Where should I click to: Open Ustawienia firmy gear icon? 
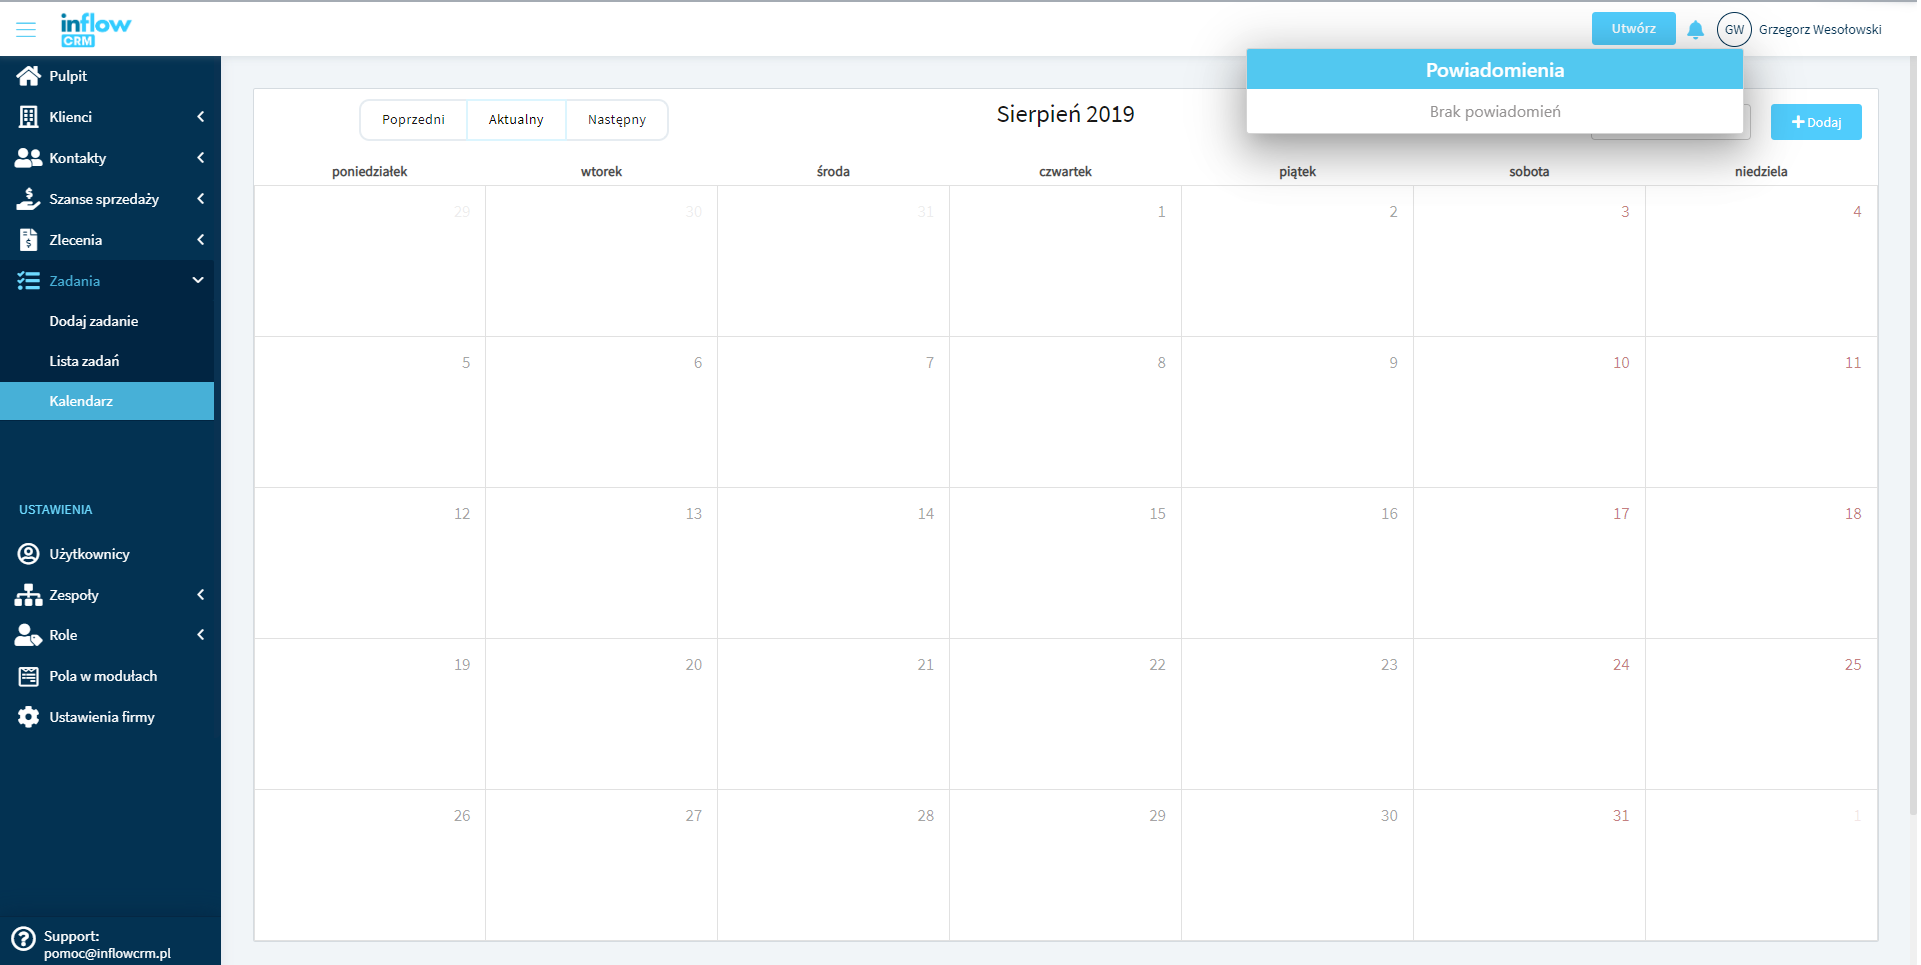(x=28, y=717)
